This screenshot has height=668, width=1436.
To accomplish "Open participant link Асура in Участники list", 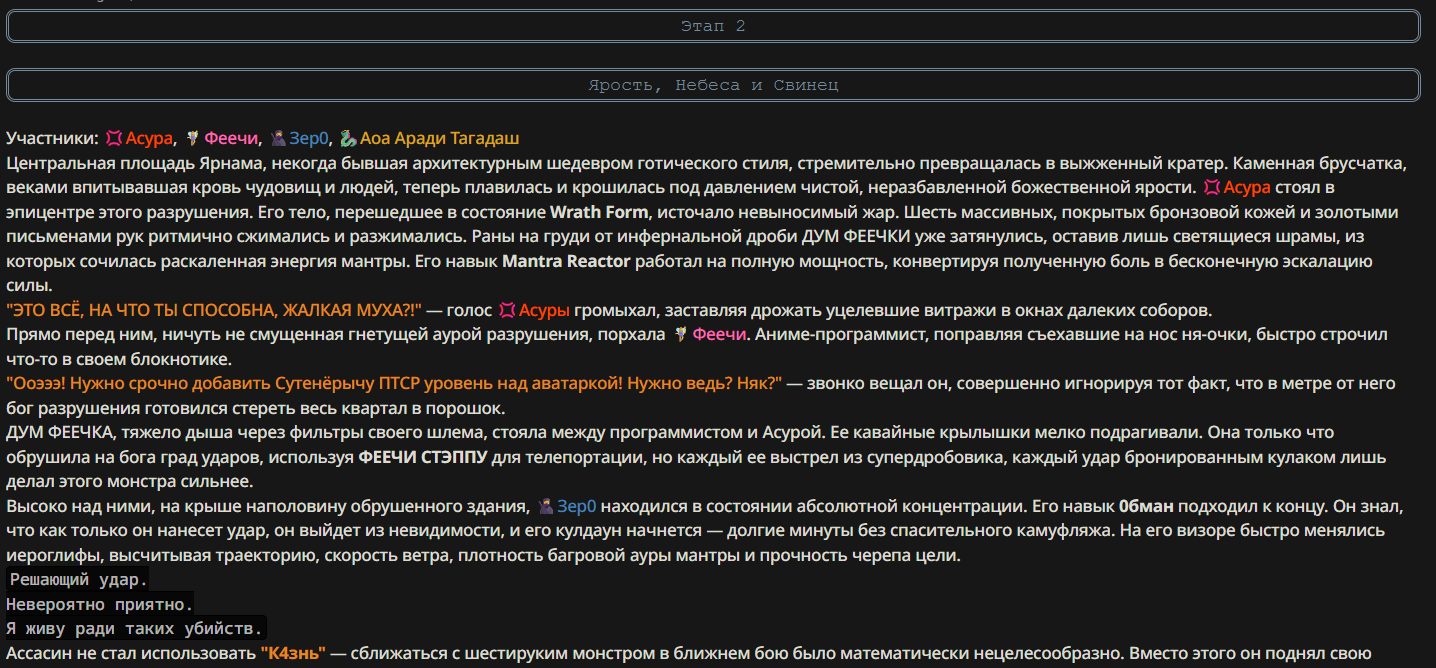I will [150, 138].
